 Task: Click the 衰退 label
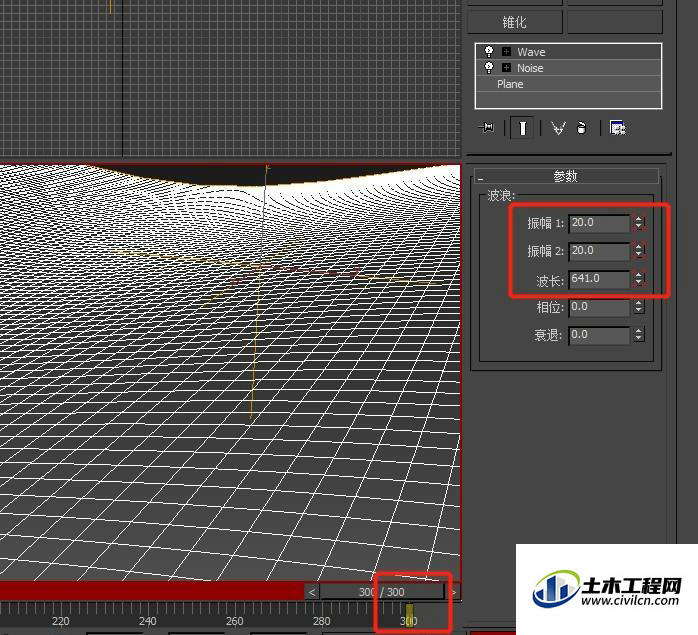(x=549, y=335)
